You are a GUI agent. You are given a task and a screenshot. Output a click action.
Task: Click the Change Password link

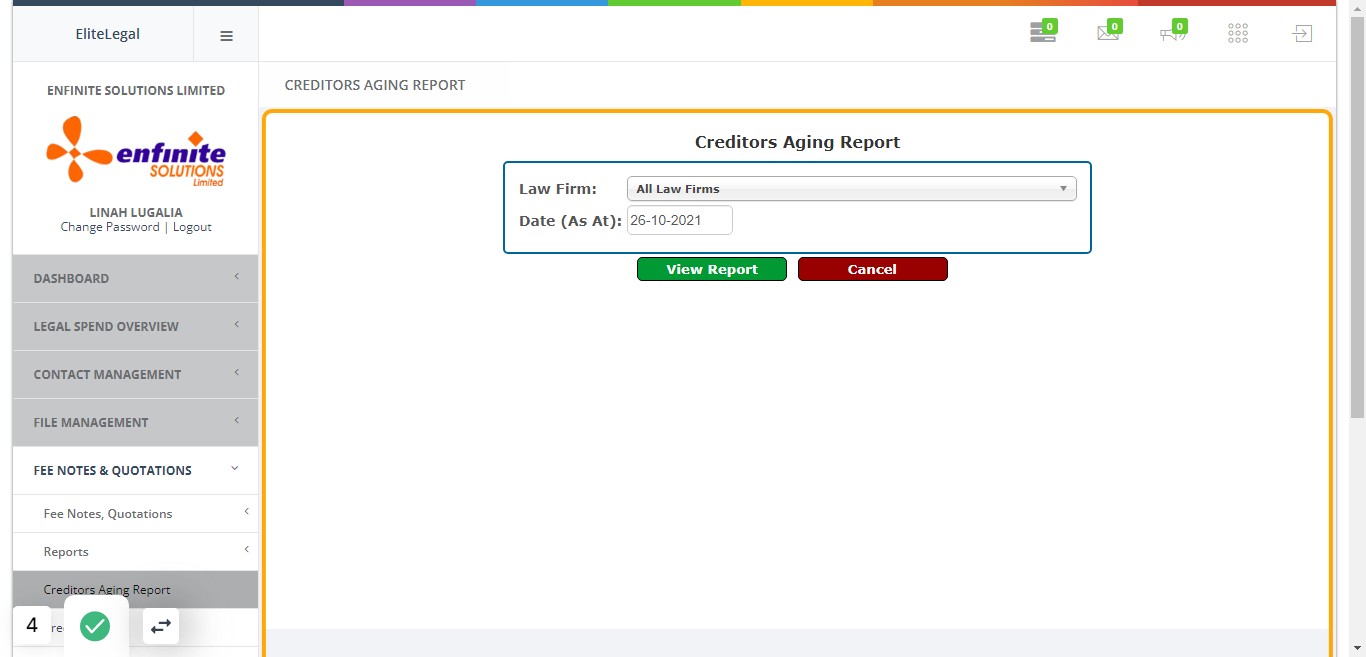pos(110,227)
